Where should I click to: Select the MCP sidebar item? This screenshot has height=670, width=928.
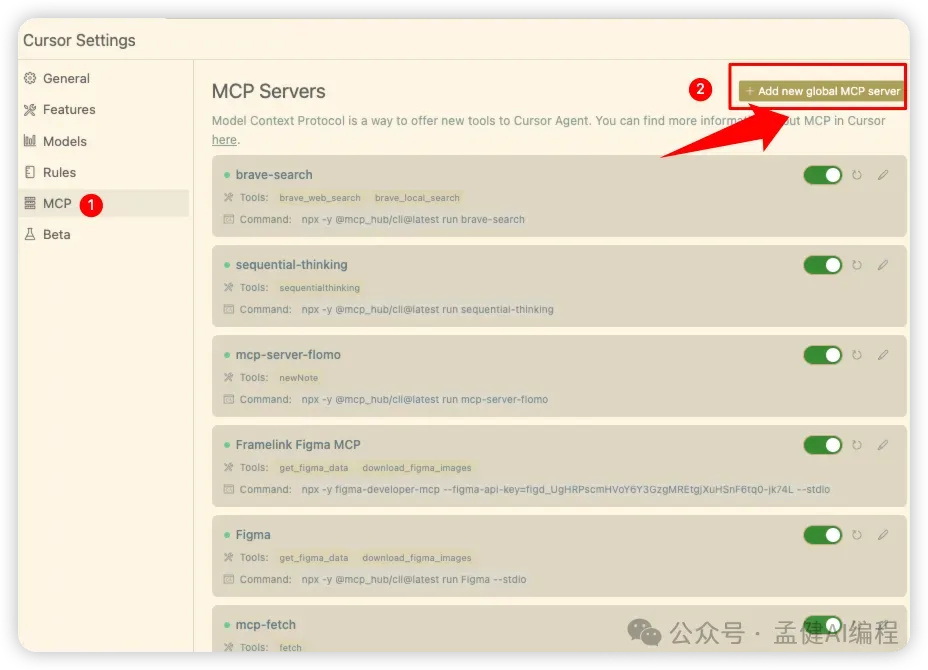104,204
